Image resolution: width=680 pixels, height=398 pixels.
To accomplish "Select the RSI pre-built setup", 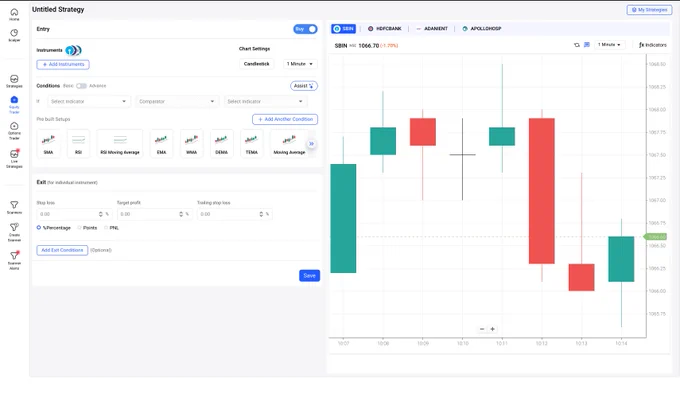I will pyautogui.click(x=78, y=144).
